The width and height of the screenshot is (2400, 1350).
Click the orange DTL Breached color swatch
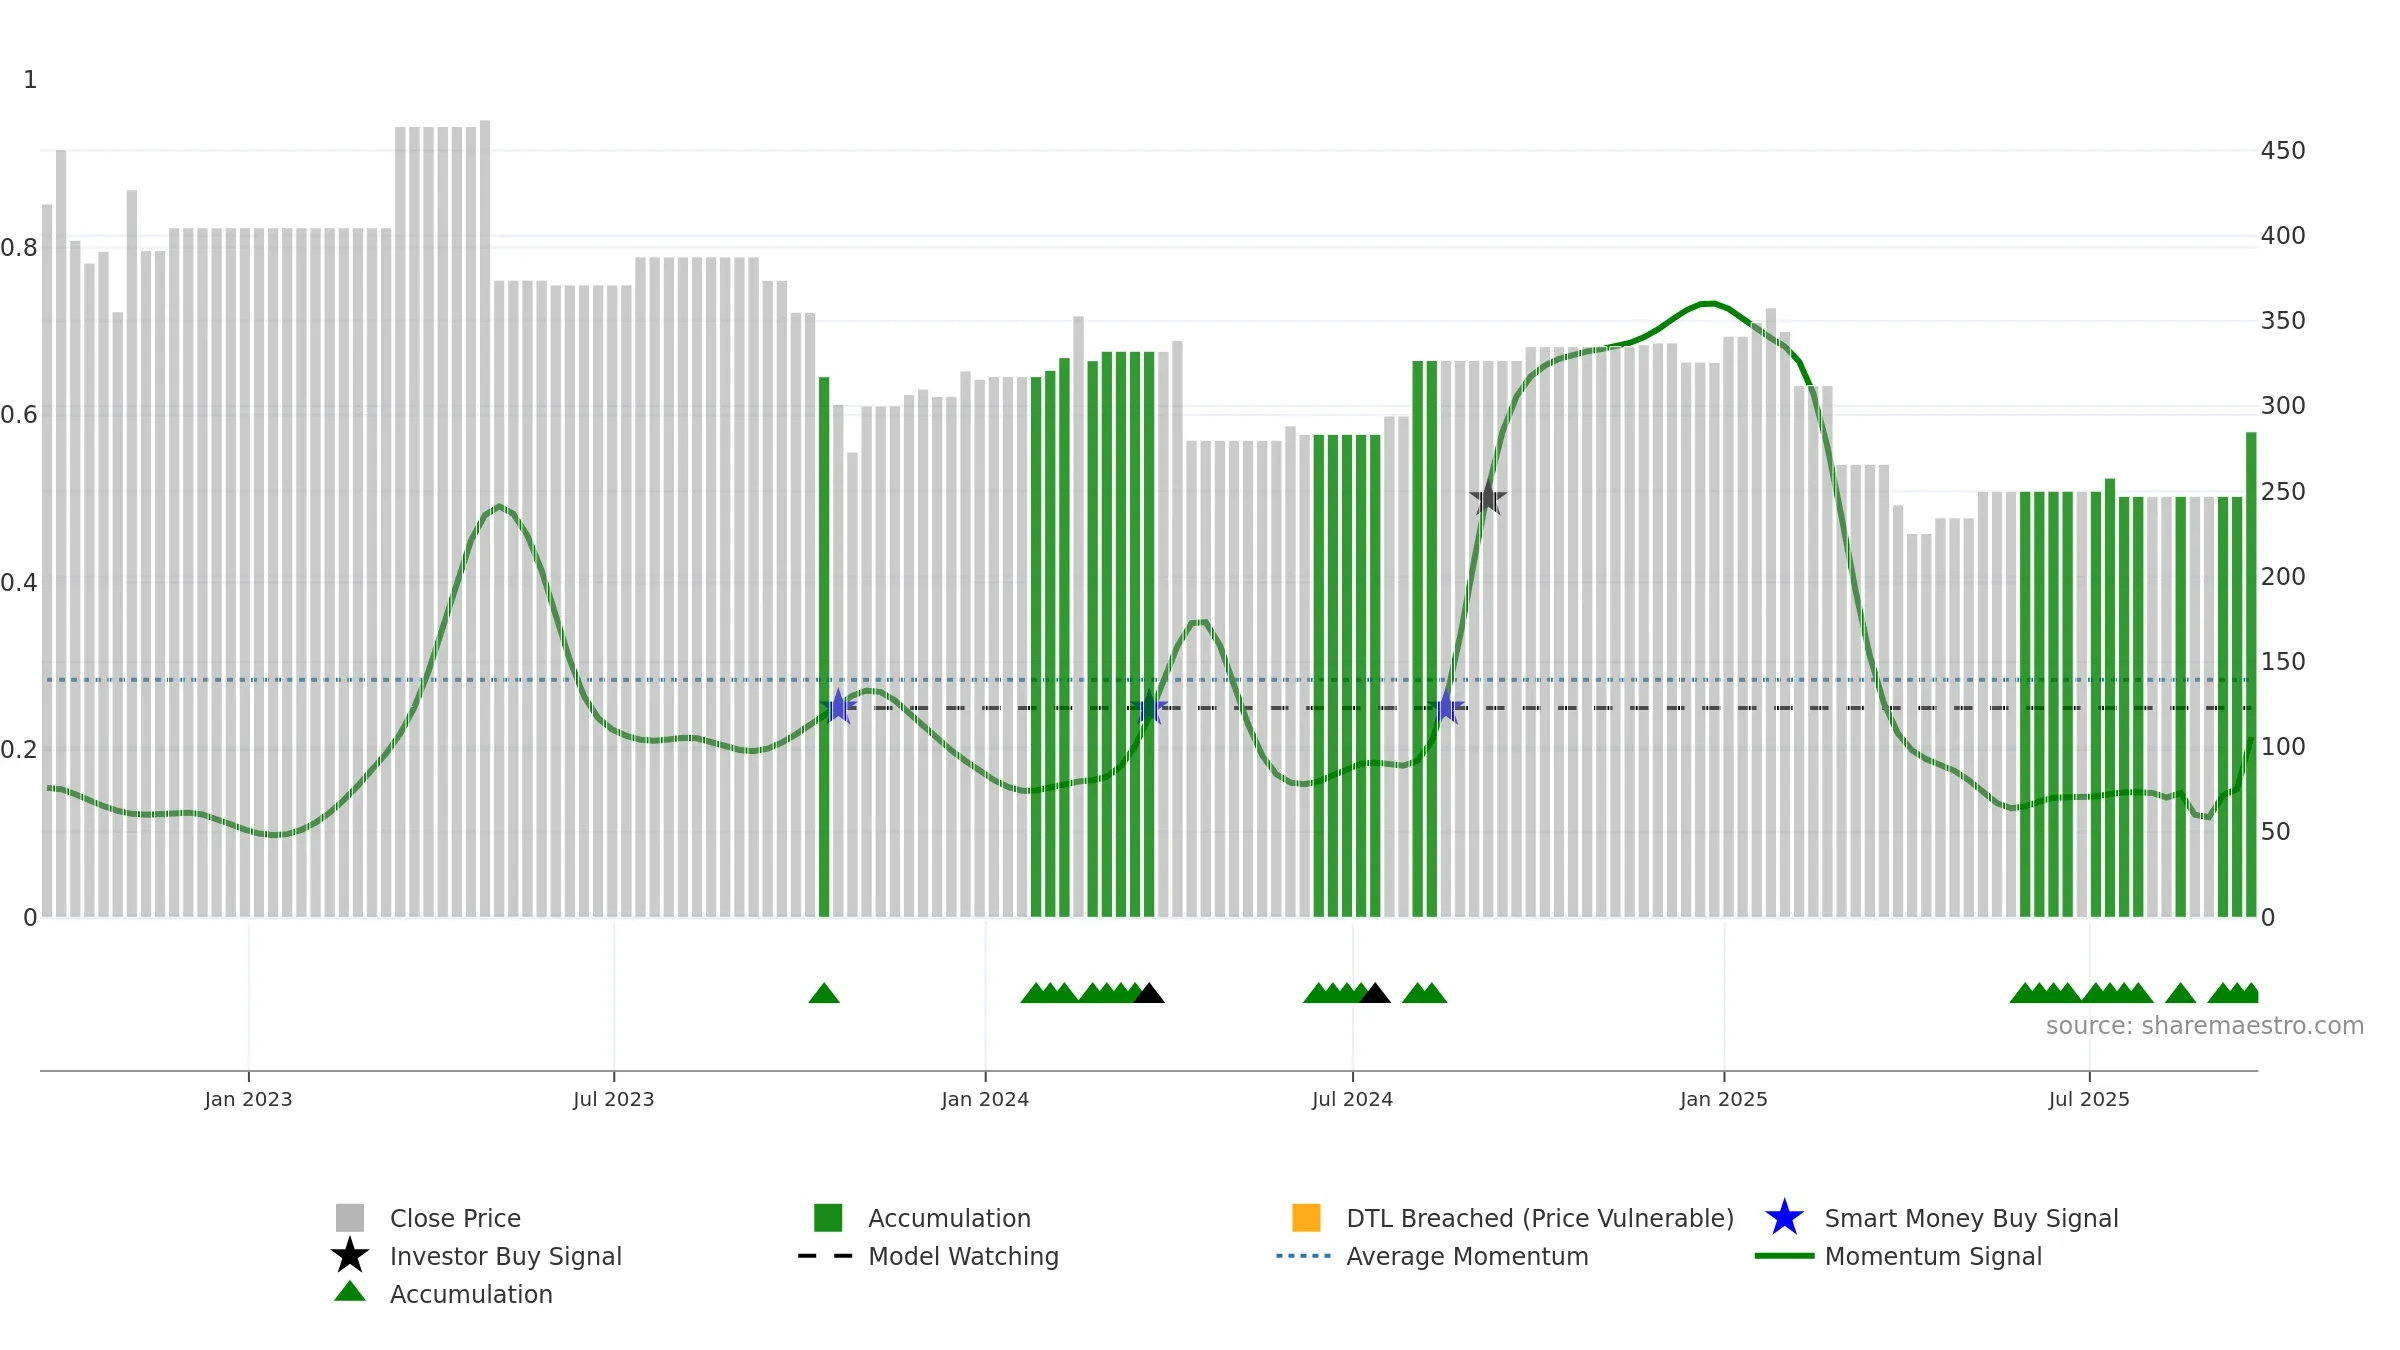pyautogui.click(x=1306, y=1218)
